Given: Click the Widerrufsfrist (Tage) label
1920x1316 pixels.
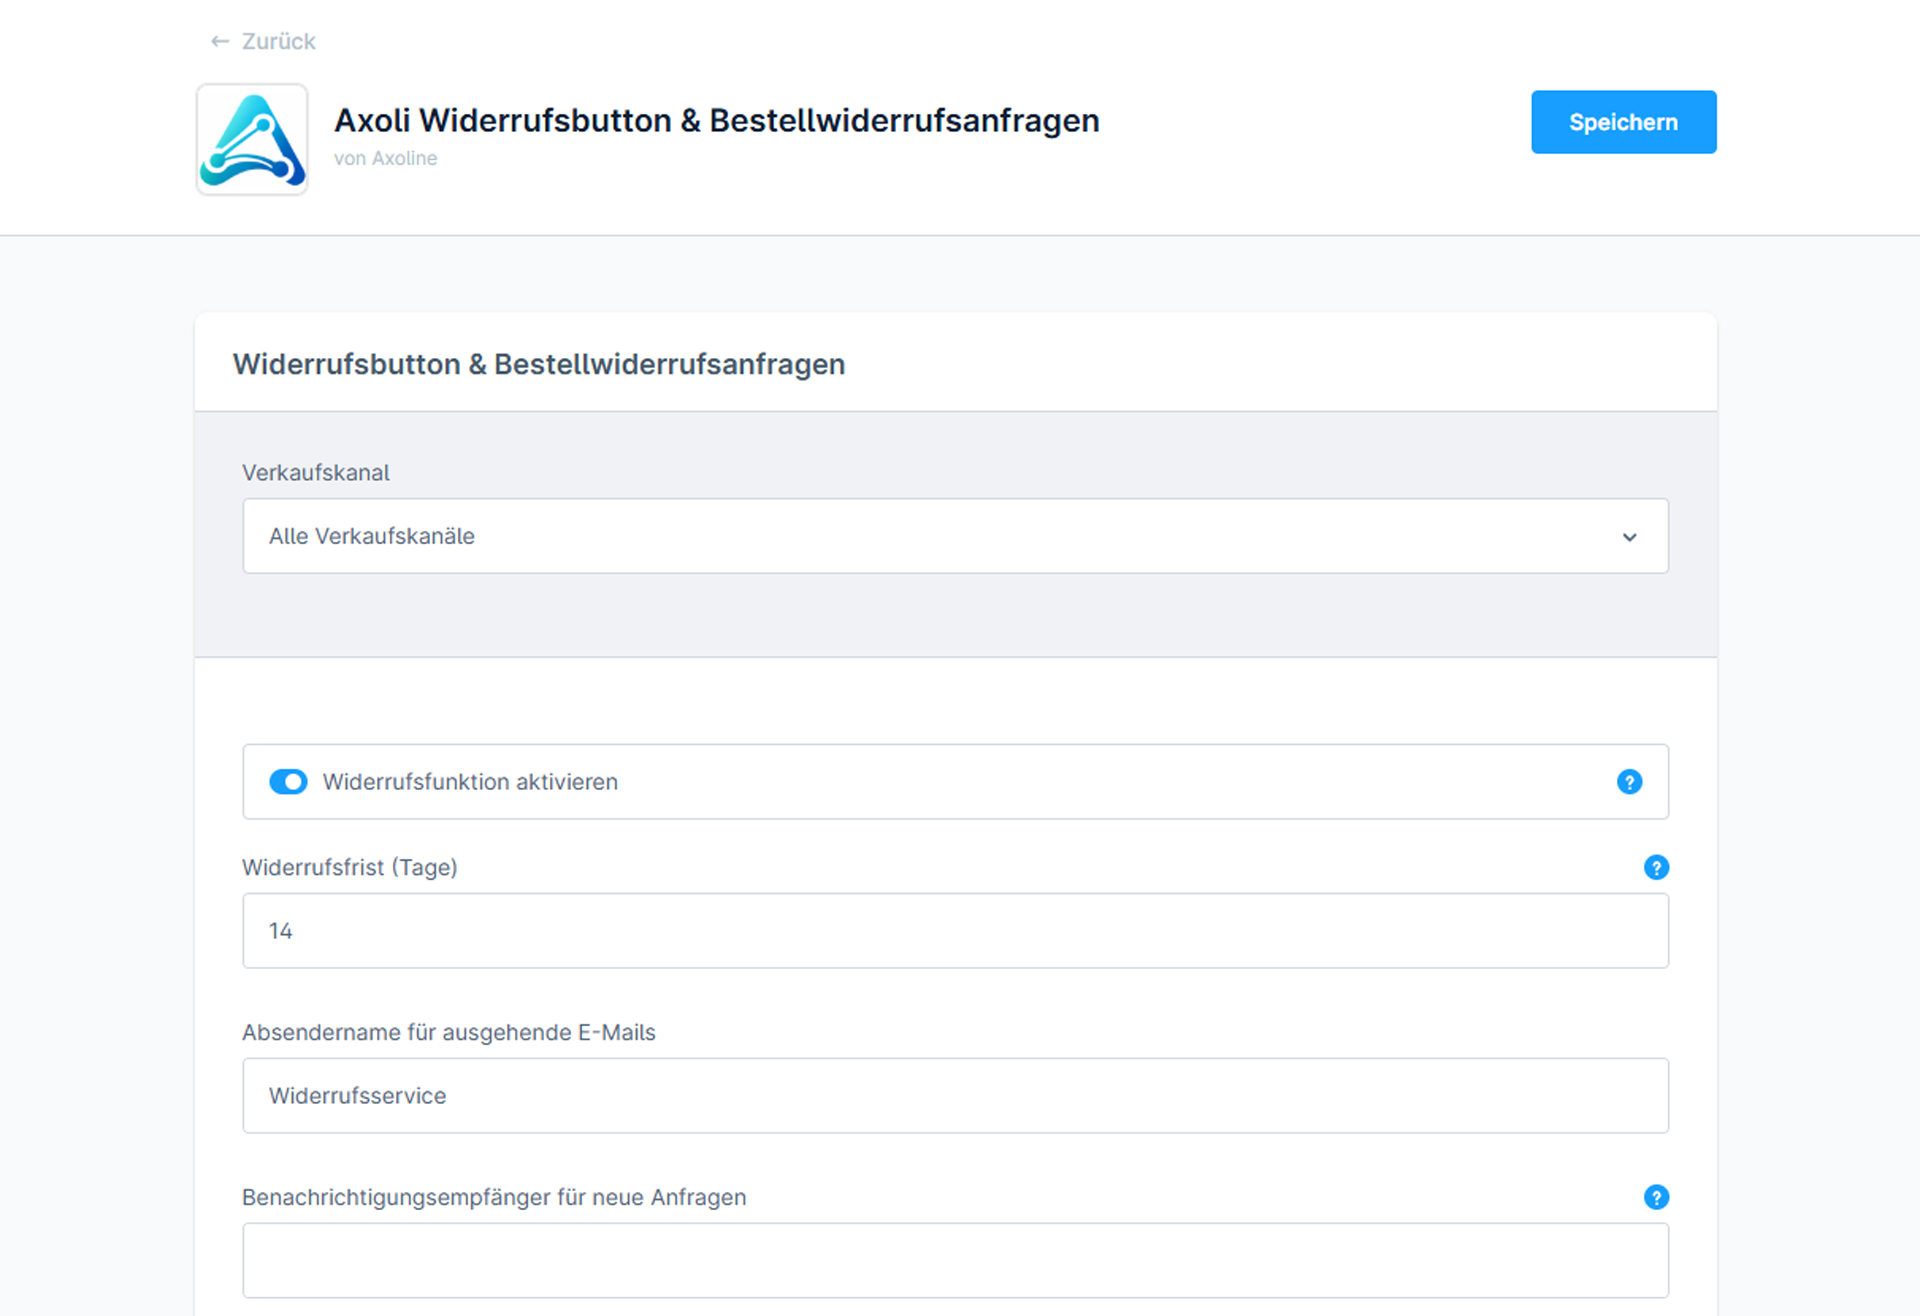Looking at the screenshot, I should click(x=350, y=867).
